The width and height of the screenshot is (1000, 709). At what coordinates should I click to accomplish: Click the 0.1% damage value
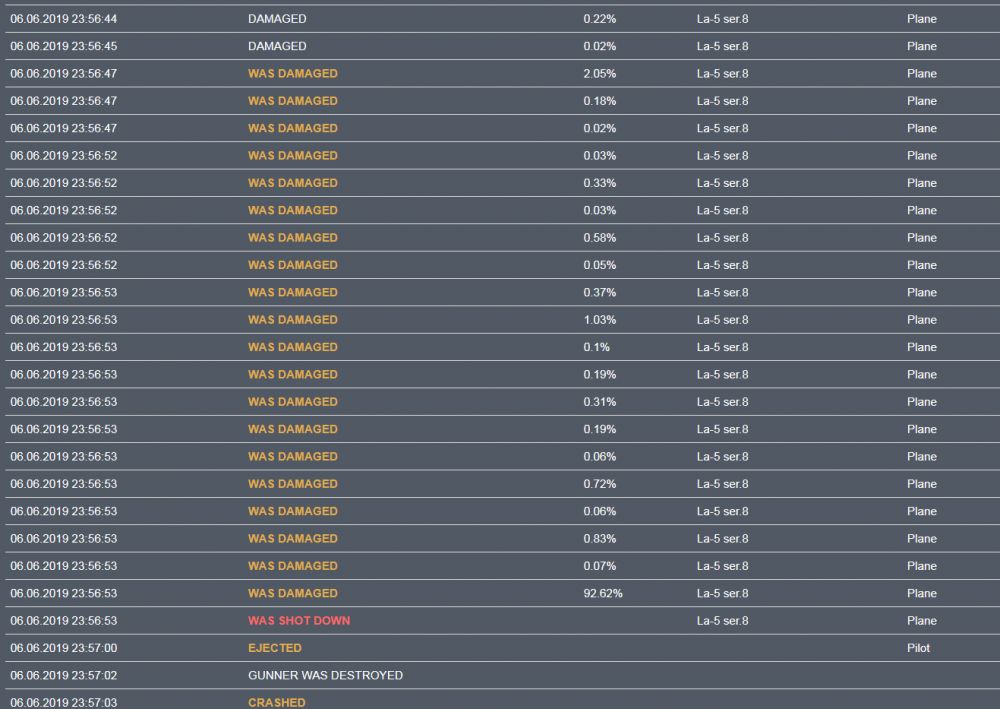[597, 347]
